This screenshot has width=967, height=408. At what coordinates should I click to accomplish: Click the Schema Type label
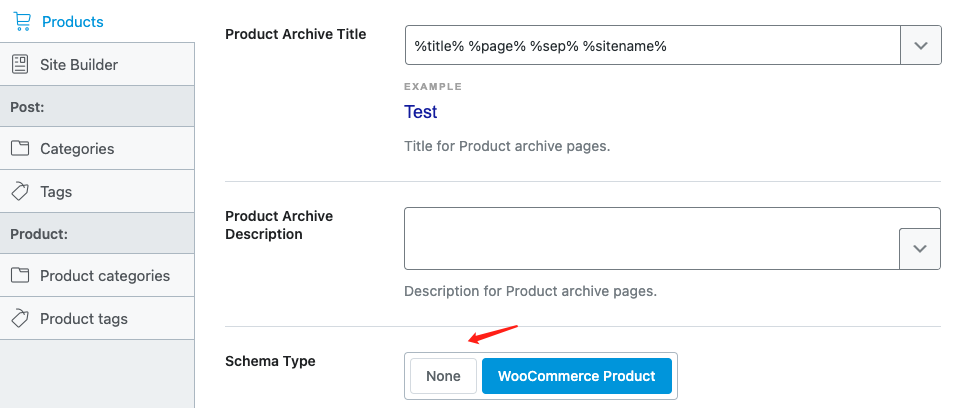coord(270,361)
